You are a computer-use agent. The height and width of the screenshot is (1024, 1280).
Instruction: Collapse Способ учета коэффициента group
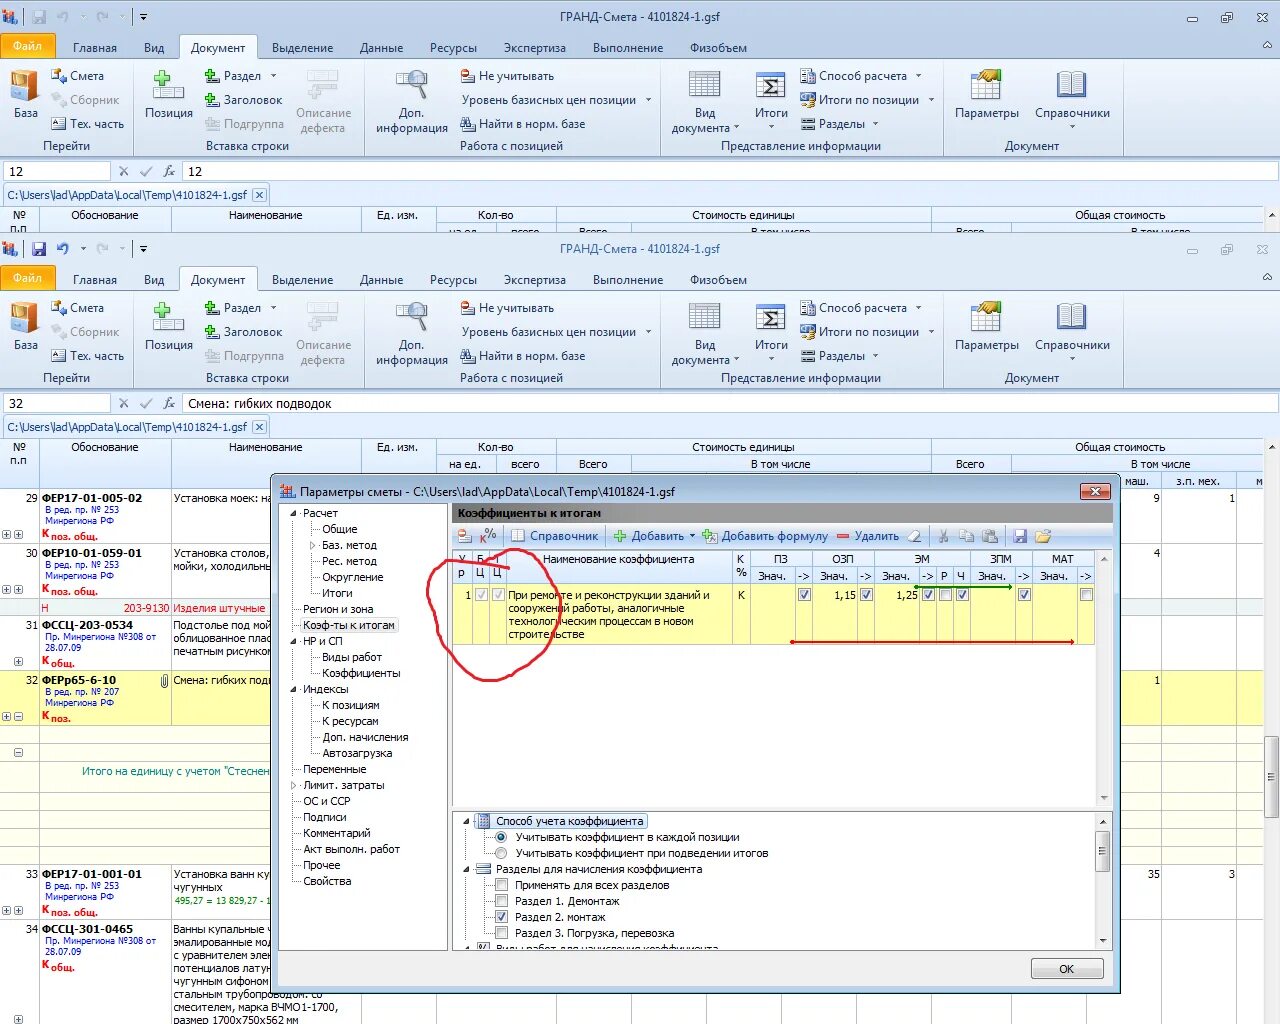(x=466, y=821)
